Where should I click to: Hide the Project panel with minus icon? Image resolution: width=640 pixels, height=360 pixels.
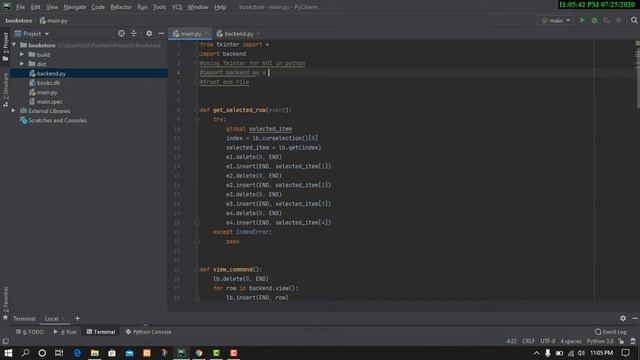pos(161,33)
